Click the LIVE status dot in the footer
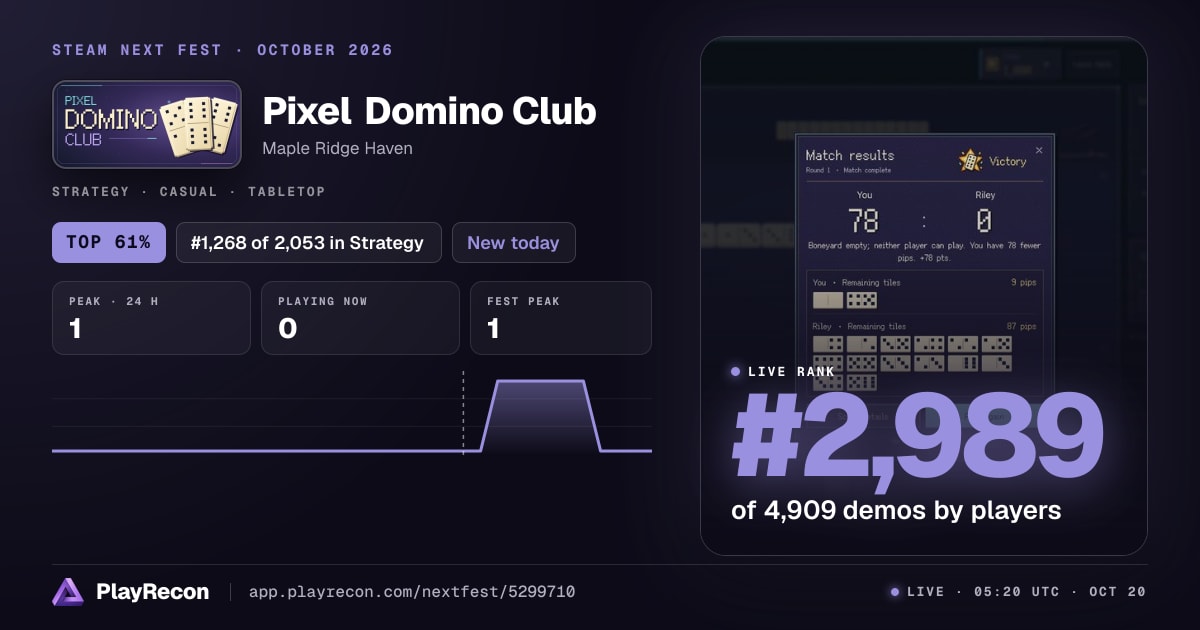1200x630 pixels. (x=894, y=592)
